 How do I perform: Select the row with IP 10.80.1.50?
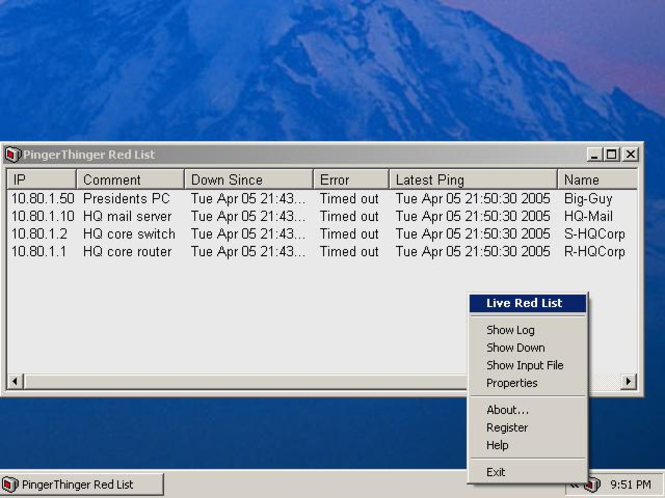pos(322,199)
